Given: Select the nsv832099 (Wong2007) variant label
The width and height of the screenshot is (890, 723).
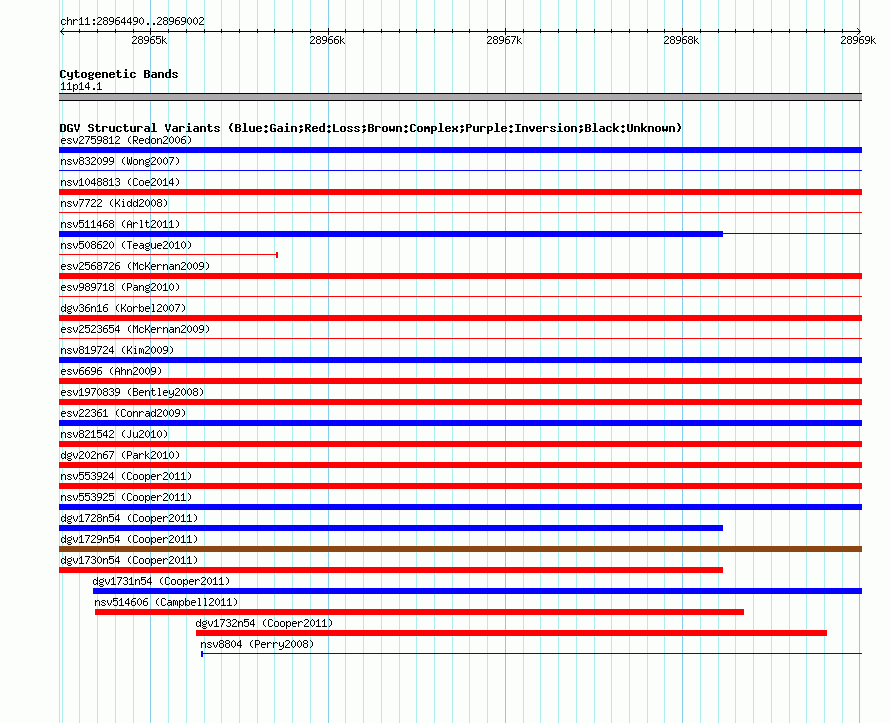Looking at the screenshot, I should 120,161.
